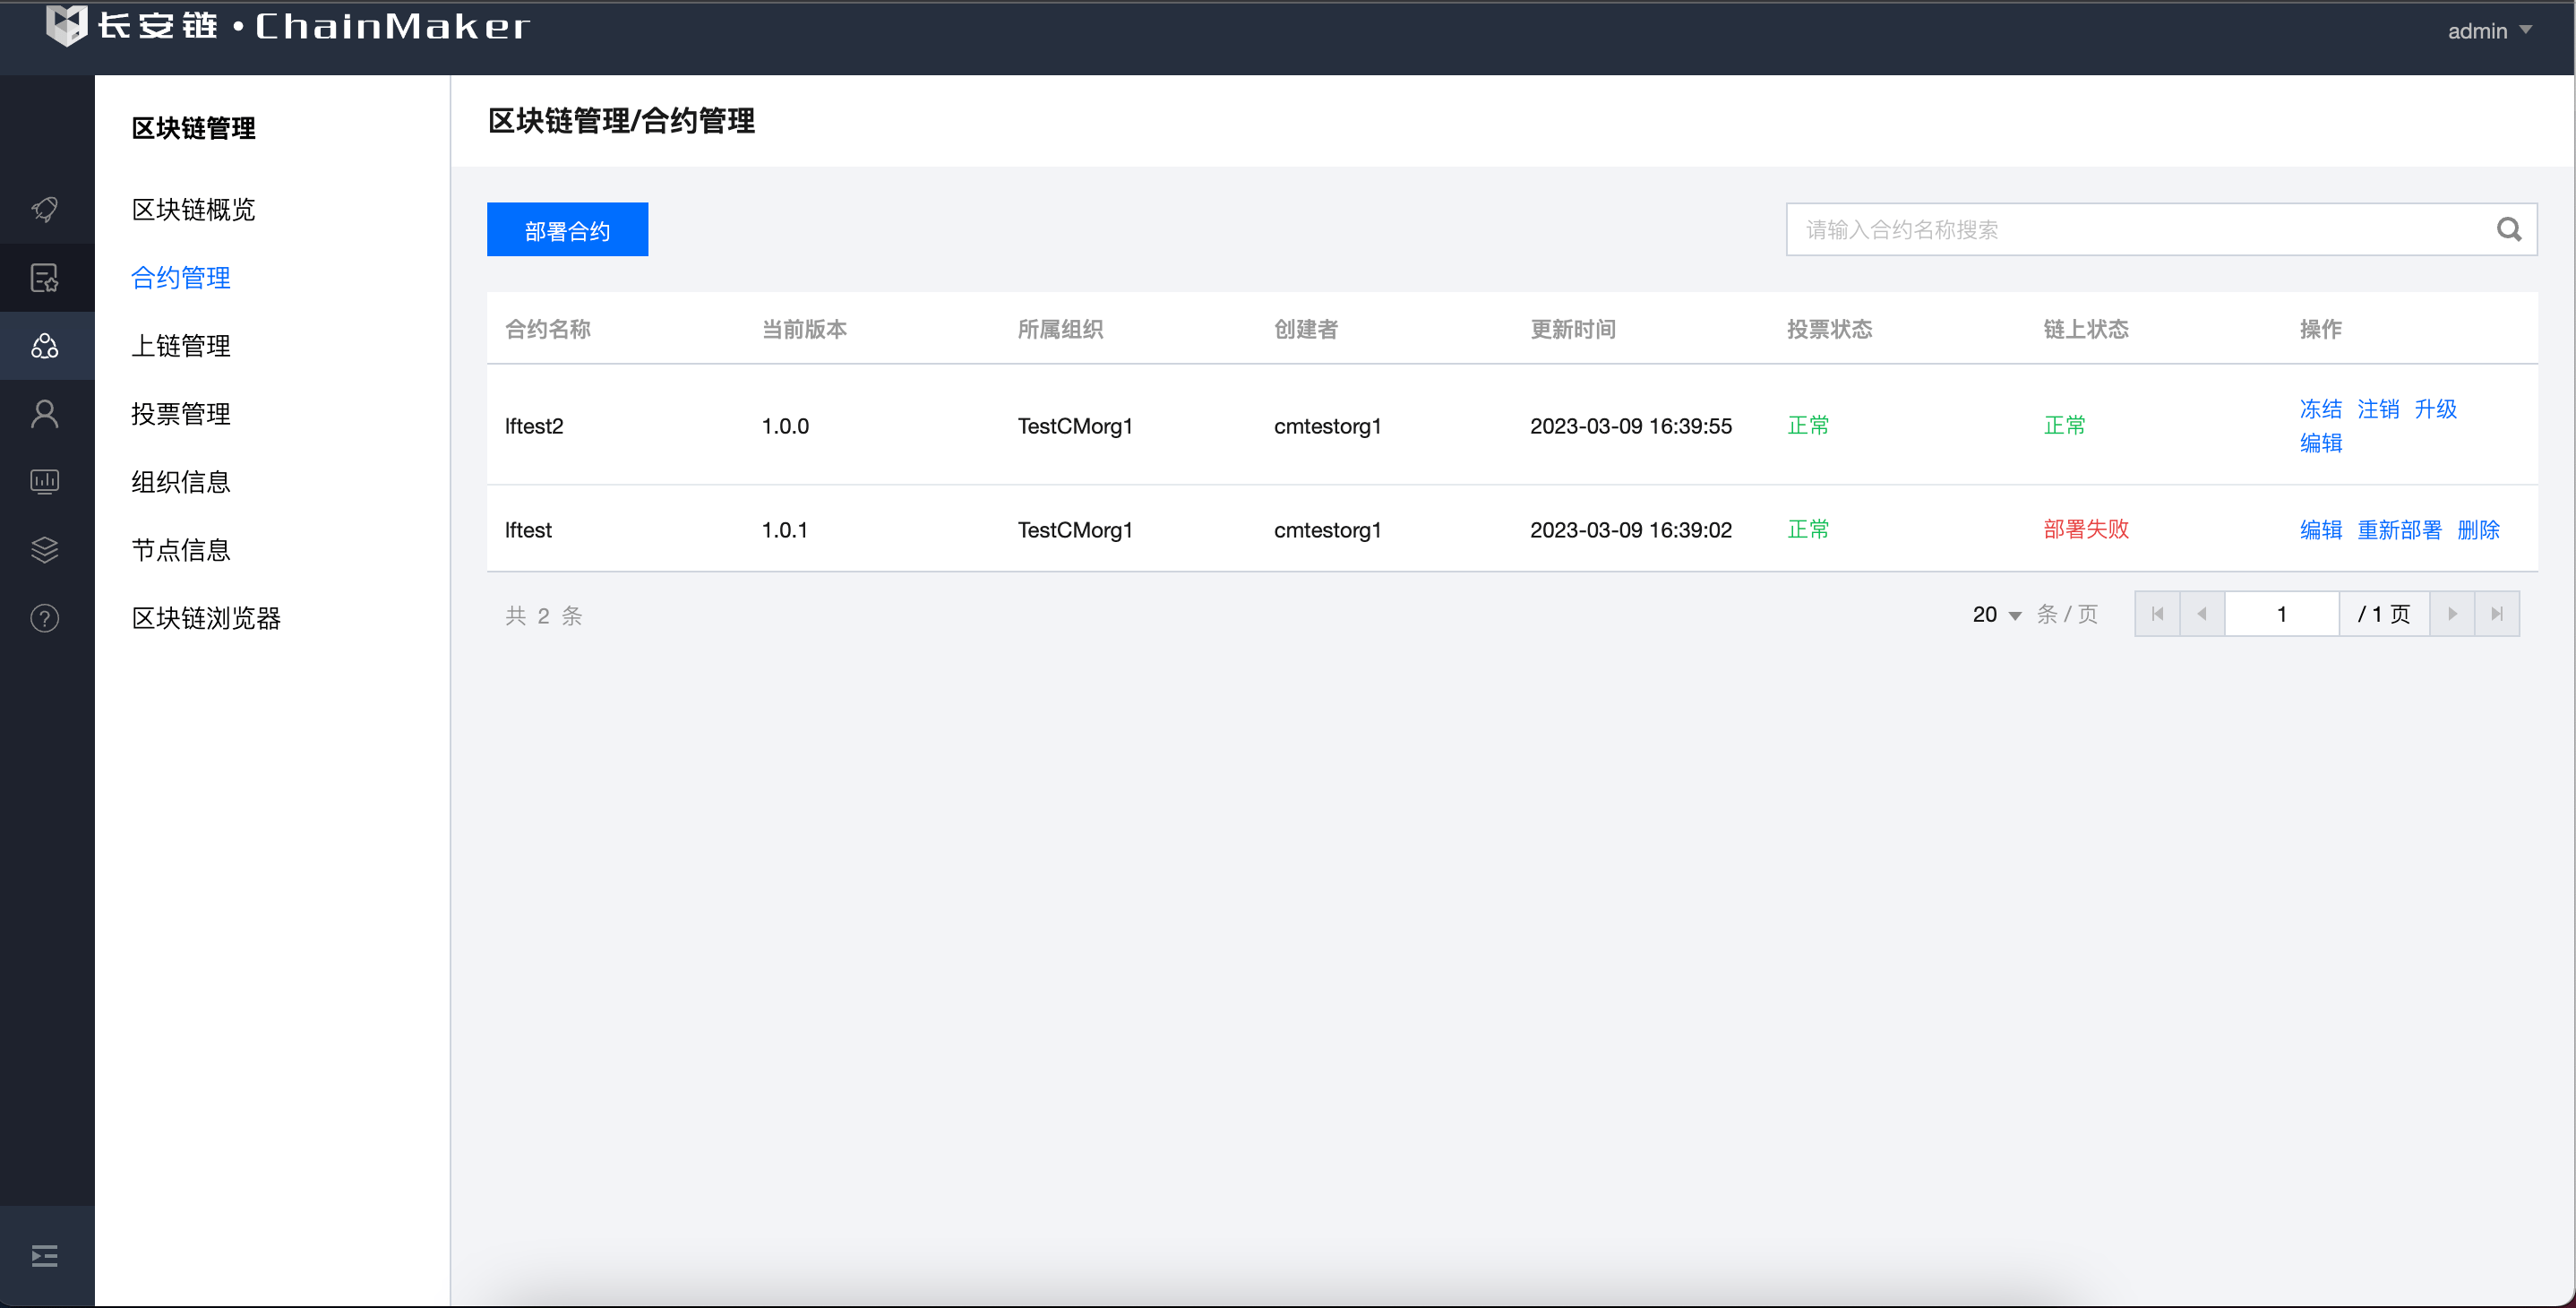Screen dimensions: 2576x1308
Task: Go to last page in pagination
Action: click(x=2496, y=614)
